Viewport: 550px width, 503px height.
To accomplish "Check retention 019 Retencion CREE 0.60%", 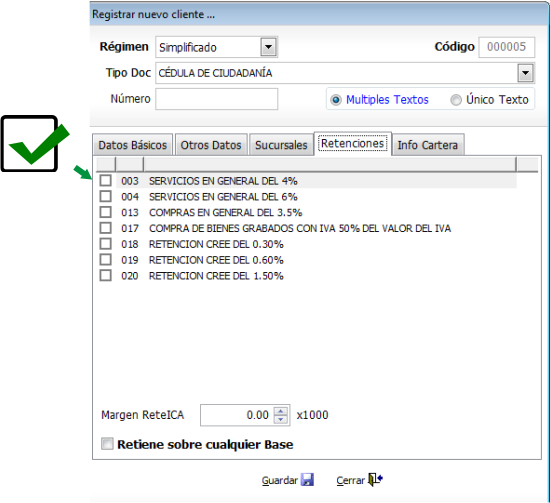I will (x=106, y=260).
